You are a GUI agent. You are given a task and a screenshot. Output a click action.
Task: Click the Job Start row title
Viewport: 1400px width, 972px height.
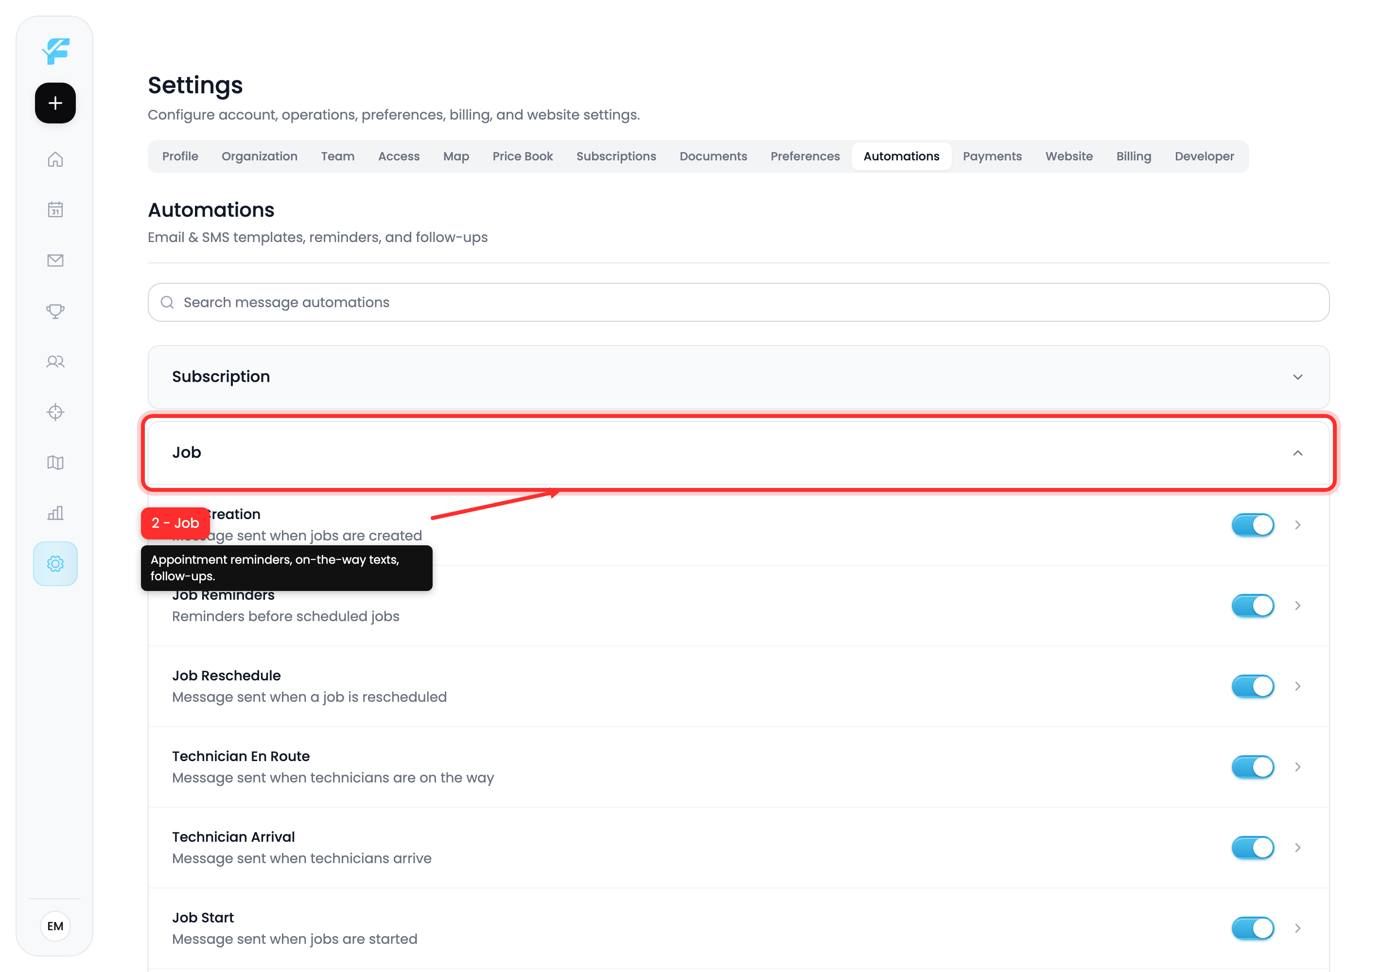tap(203, 917)
